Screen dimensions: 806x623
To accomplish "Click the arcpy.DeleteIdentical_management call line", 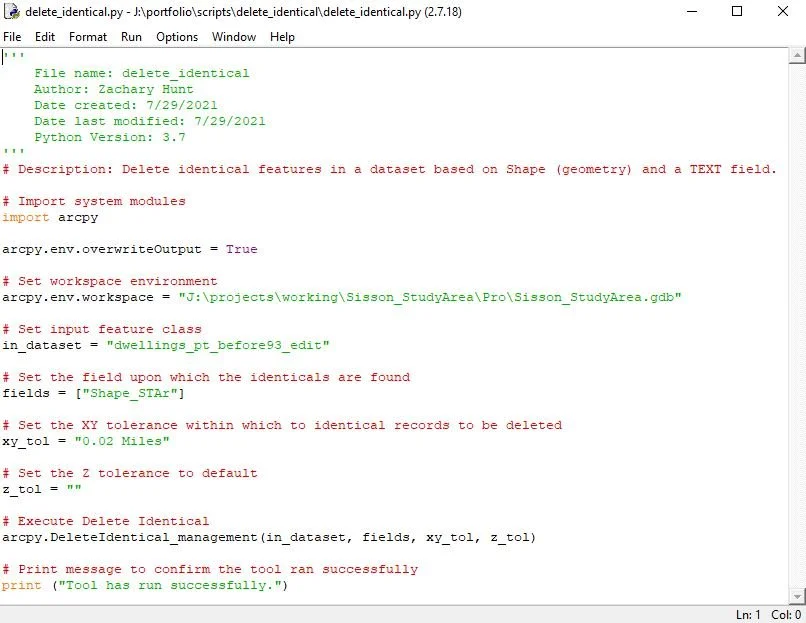I will click(269, 537).
